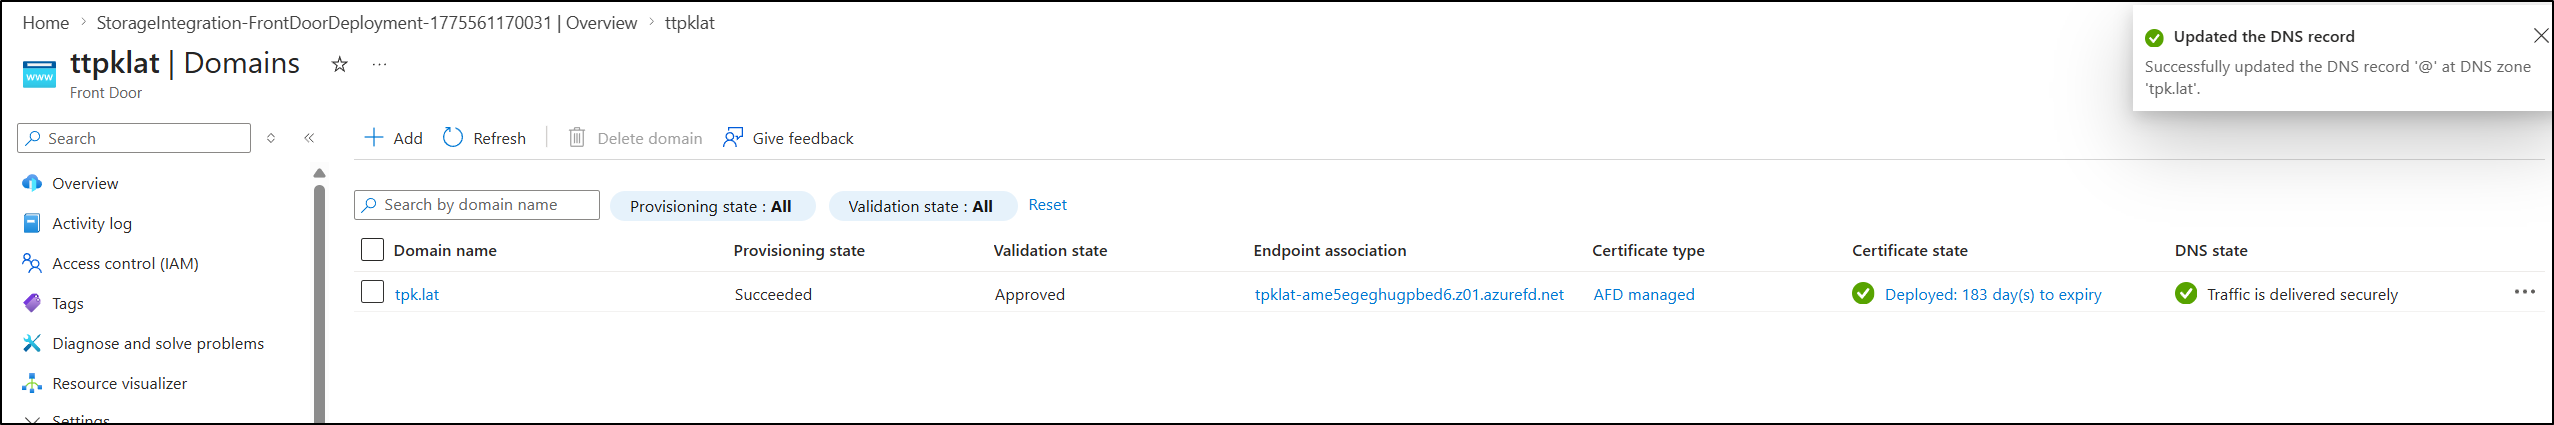Screen dimensions: 2554x425
Task: Click the Give feedback icon
Action: (733, 138)
